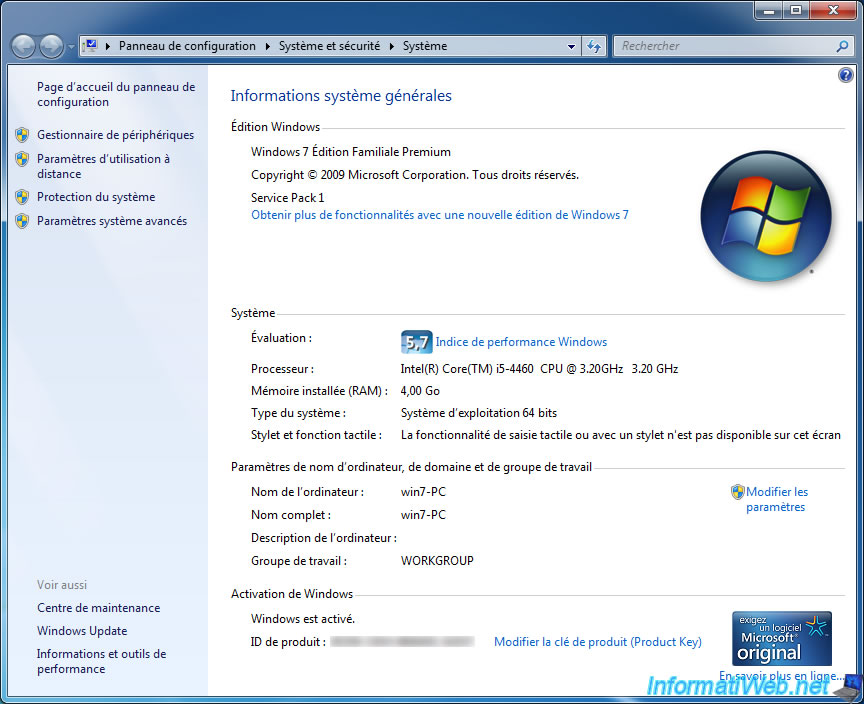Screen dimensions: 864x704
Task: Select Panneau de configuration in the address bar
Action: click(187, 46)
